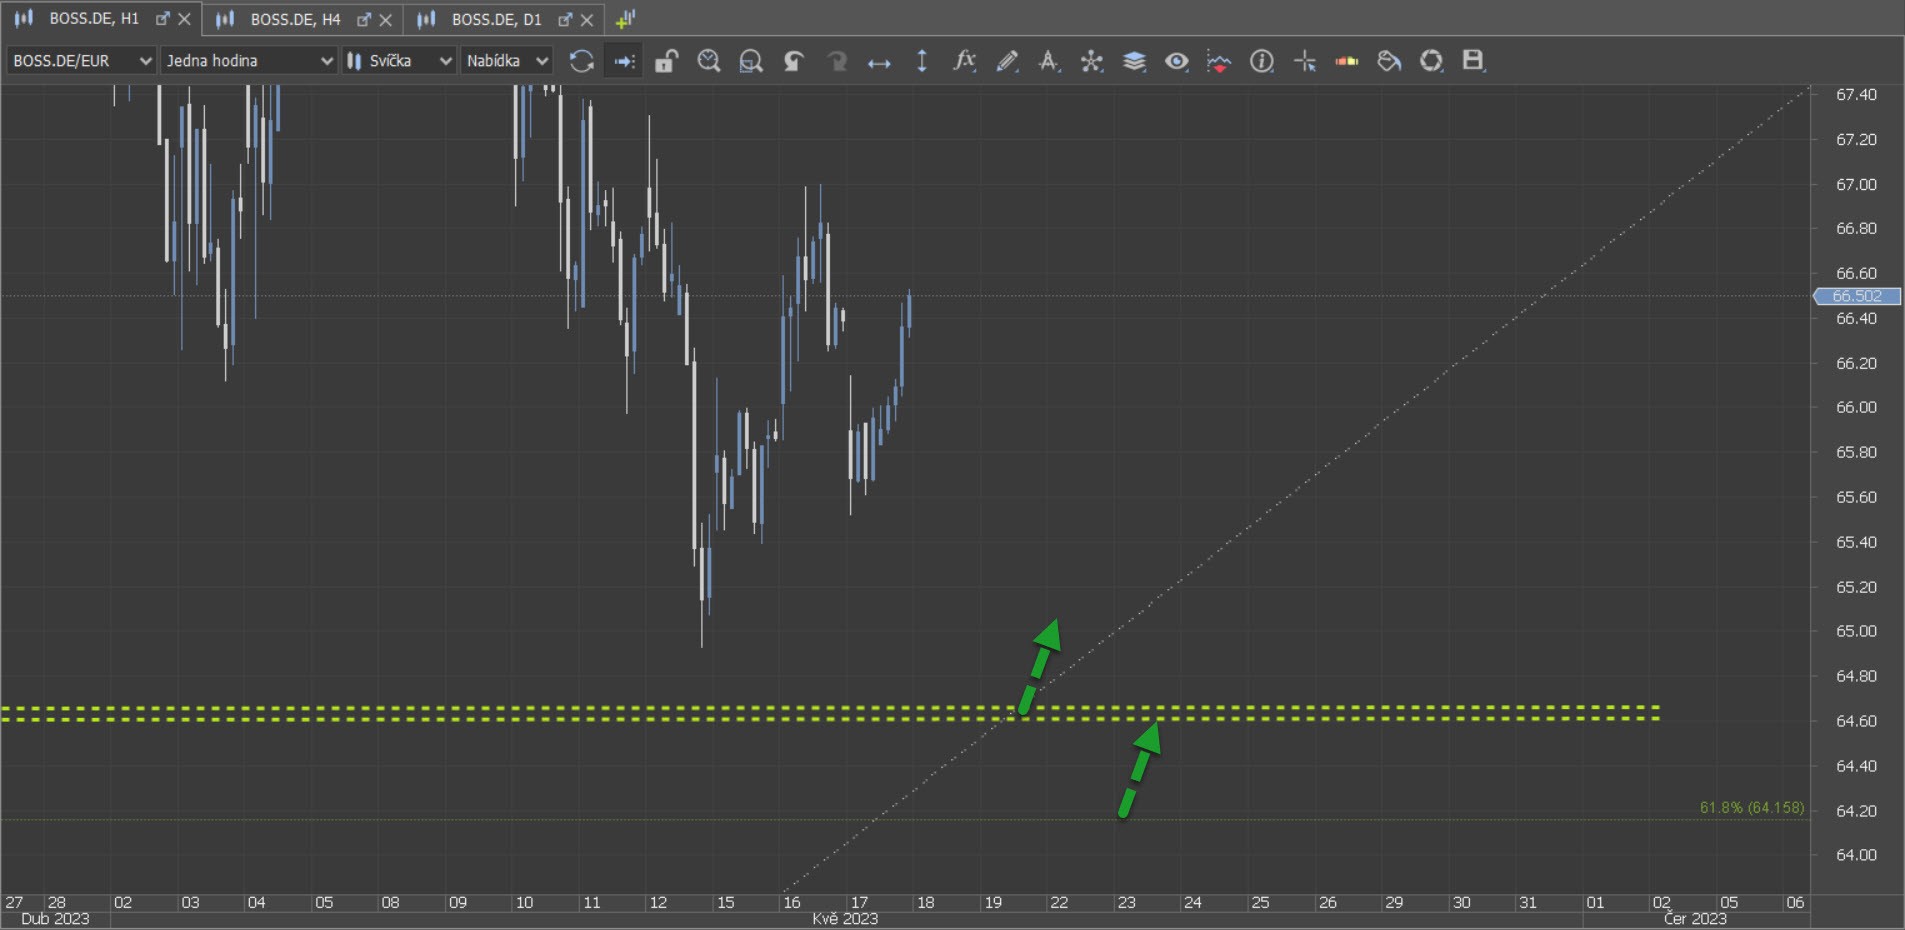
Task: Detach the BOSS.DE, H4 tab into window
Action: click(364, 19)
